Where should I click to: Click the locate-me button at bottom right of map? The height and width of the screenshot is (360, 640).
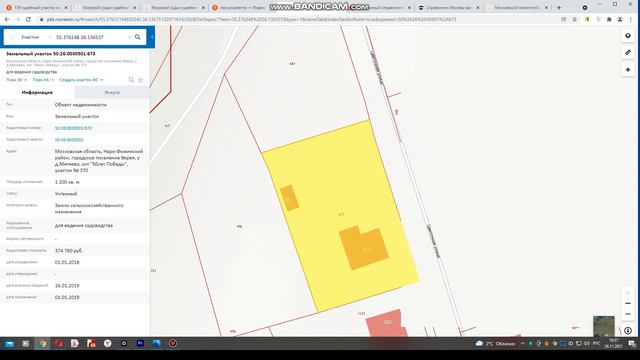[628, 331]
